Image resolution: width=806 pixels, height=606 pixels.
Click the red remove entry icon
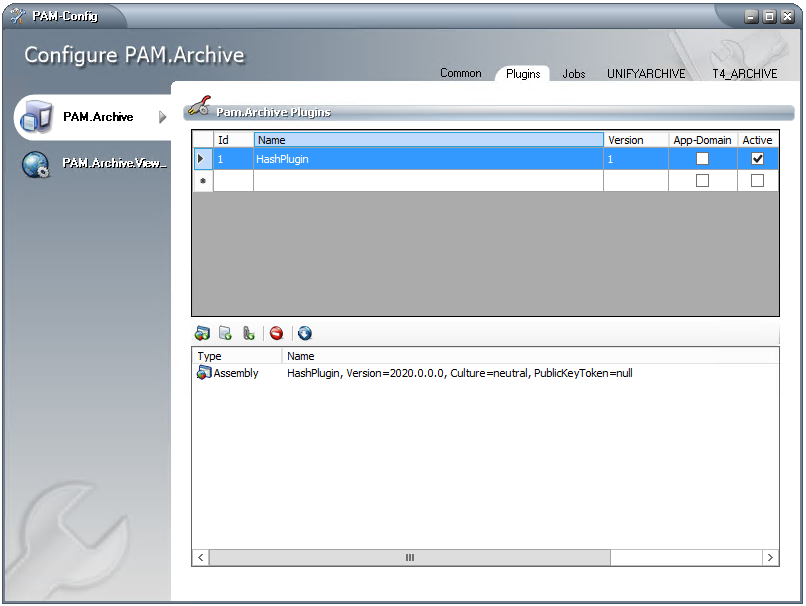click(277, 333)
